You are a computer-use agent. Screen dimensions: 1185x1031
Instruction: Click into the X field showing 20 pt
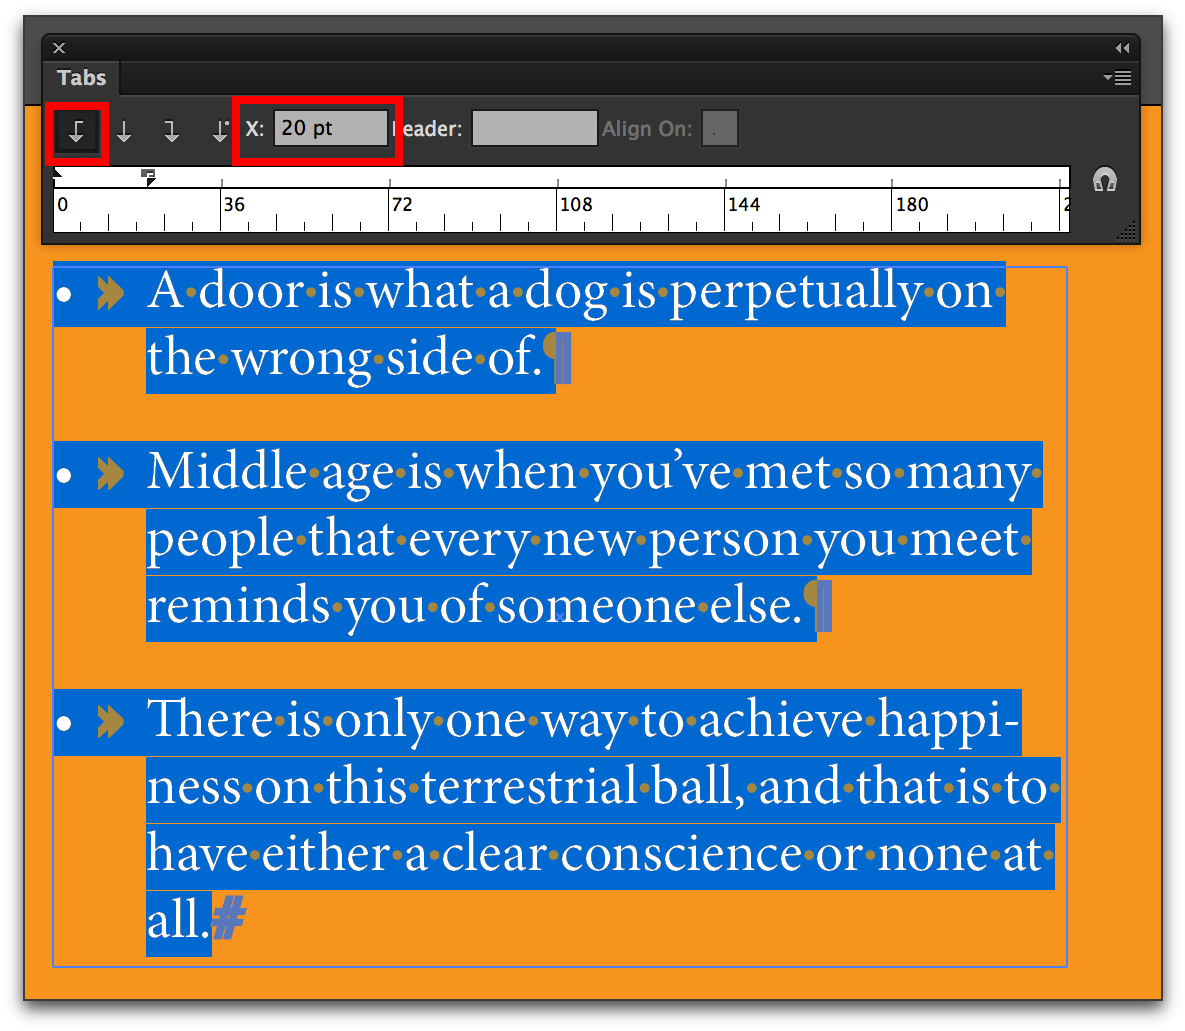330,128
